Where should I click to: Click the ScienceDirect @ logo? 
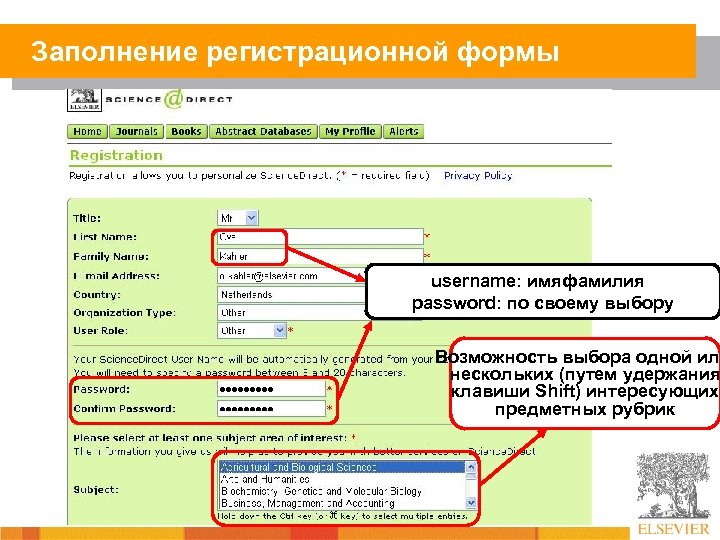click(169, 99)
